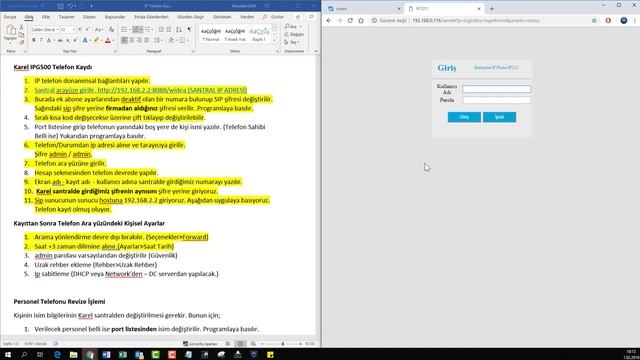Click Undo in the Word quick access toolbar
Image resolution: width=640 pixels, height=360 pixels.
tap(70, 6)
